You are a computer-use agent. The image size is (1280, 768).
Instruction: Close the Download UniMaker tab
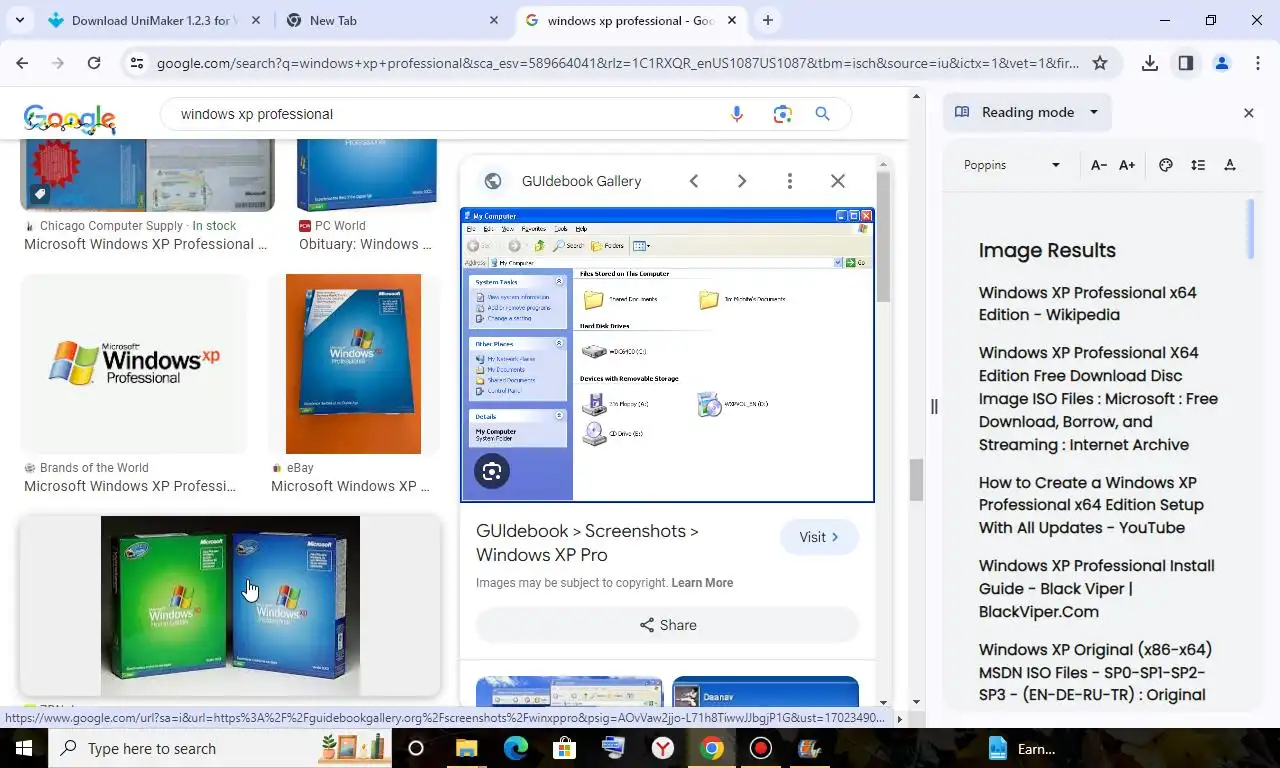[256, 20]
